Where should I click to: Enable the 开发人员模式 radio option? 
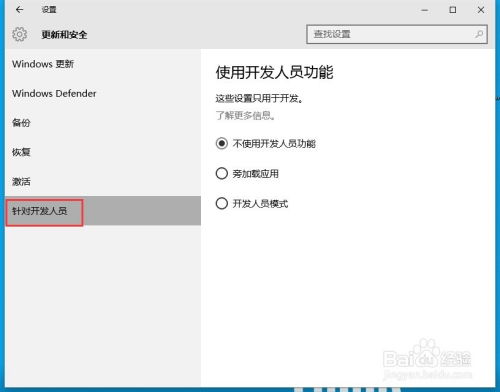click(x=222, y=203)
